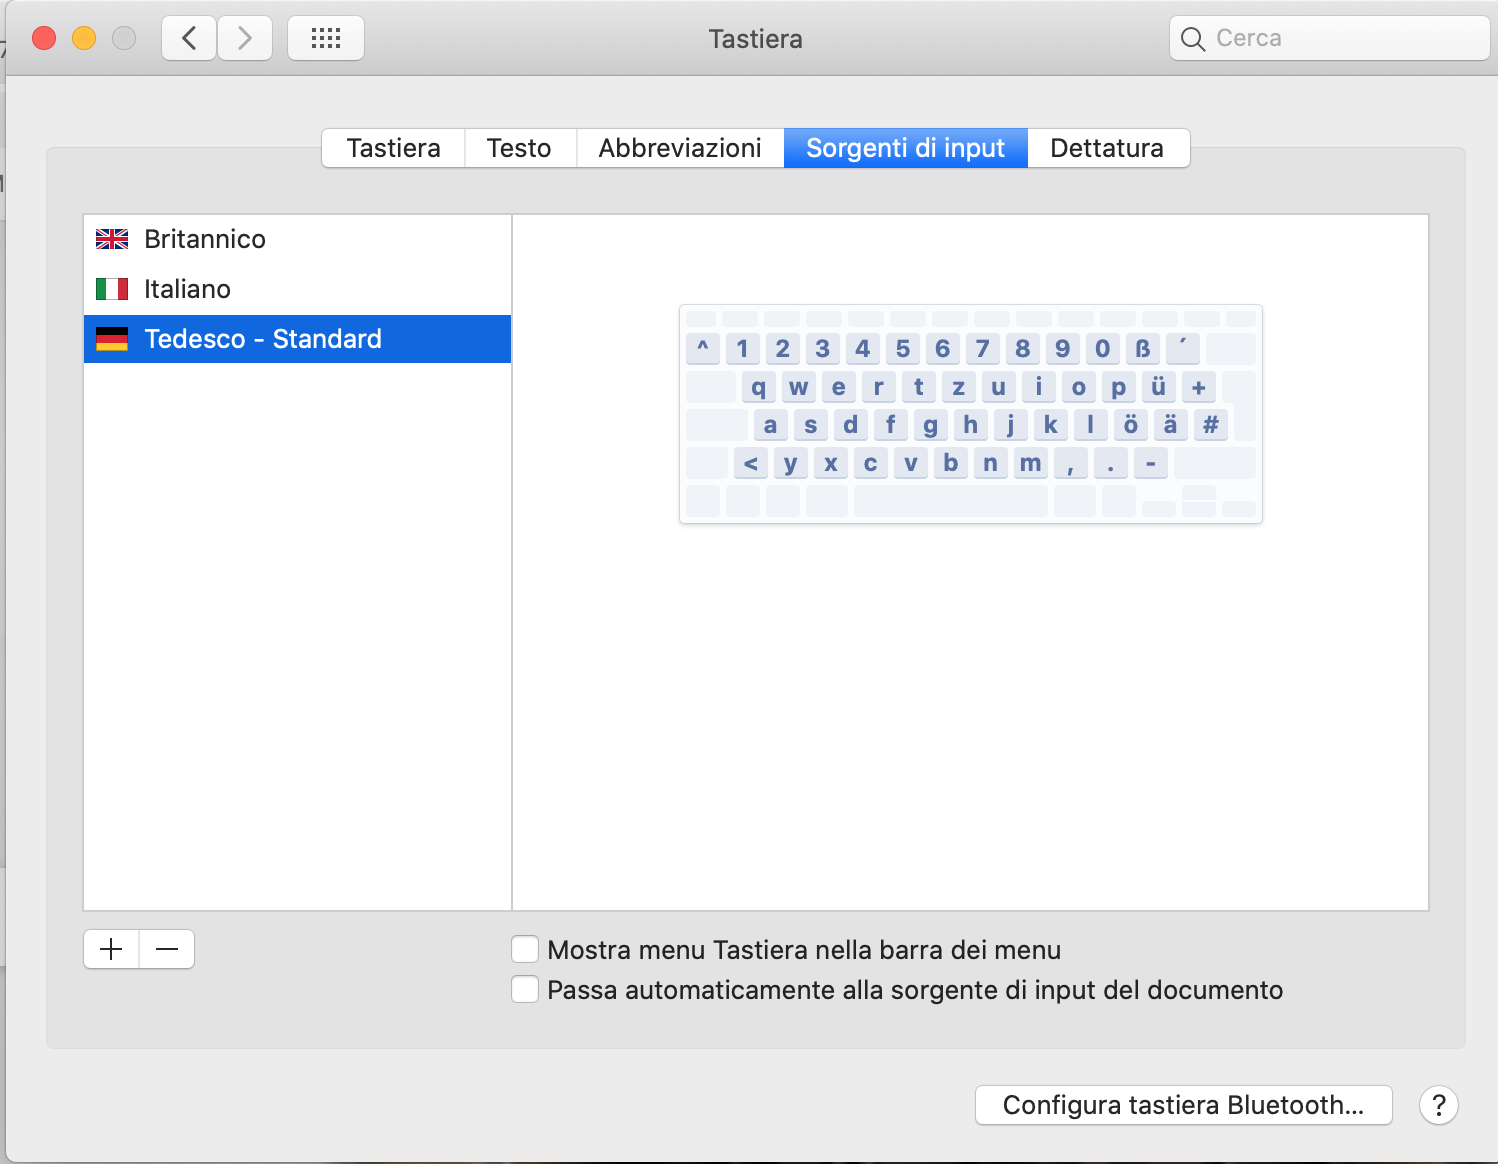The image size is (1498, 1164).
Task: Click the British flag icon
Action: (112, 239)
